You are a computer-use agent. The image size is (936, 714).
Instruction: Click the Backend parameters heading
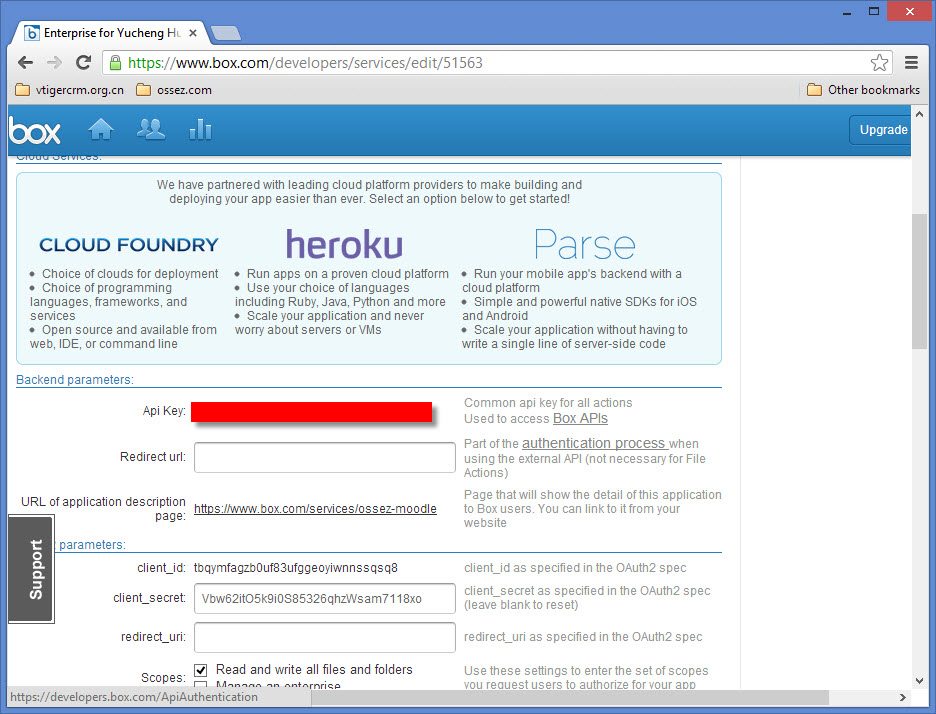click(x=75, y=380)
